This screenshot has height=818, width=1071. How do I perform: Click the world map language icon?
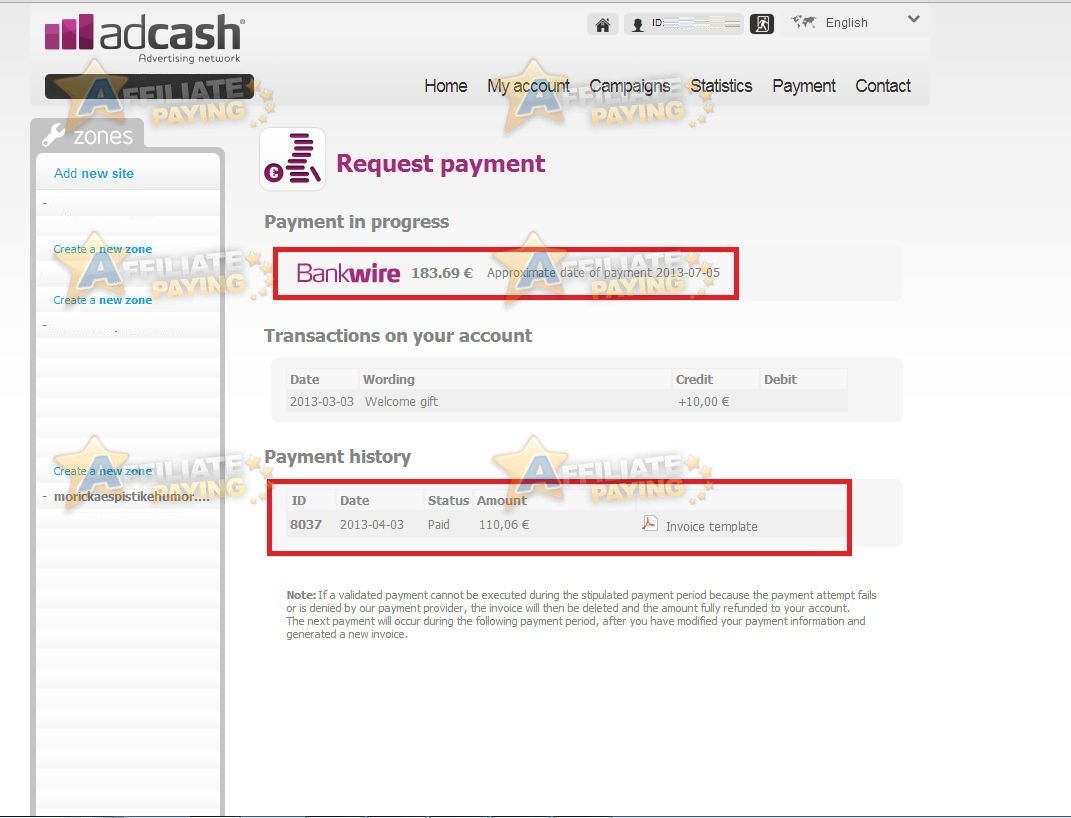click(x=803, y=22)
